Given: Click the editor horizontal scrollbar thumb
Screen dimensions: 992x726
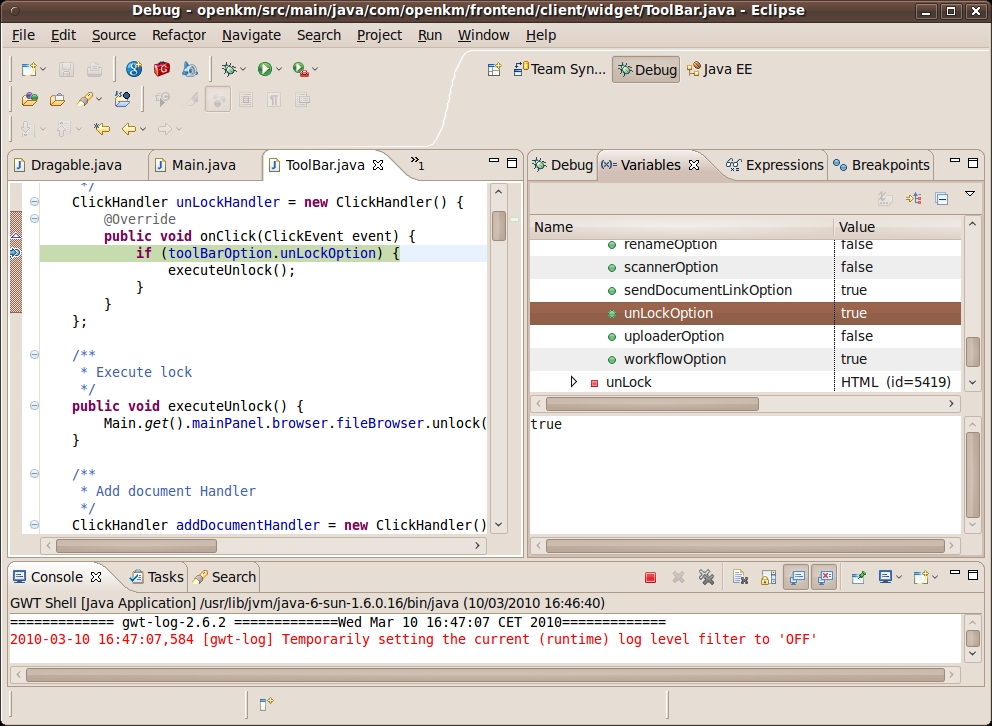Looking at the screenshot, I should (x=136, y=546).
